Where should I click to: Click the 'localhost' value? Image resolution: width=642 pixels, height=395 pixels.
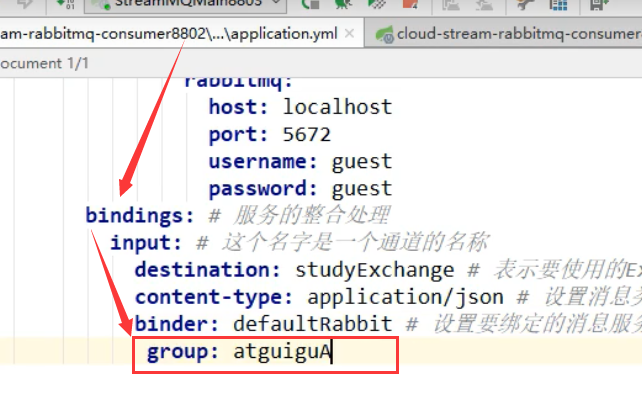(337, 107)
